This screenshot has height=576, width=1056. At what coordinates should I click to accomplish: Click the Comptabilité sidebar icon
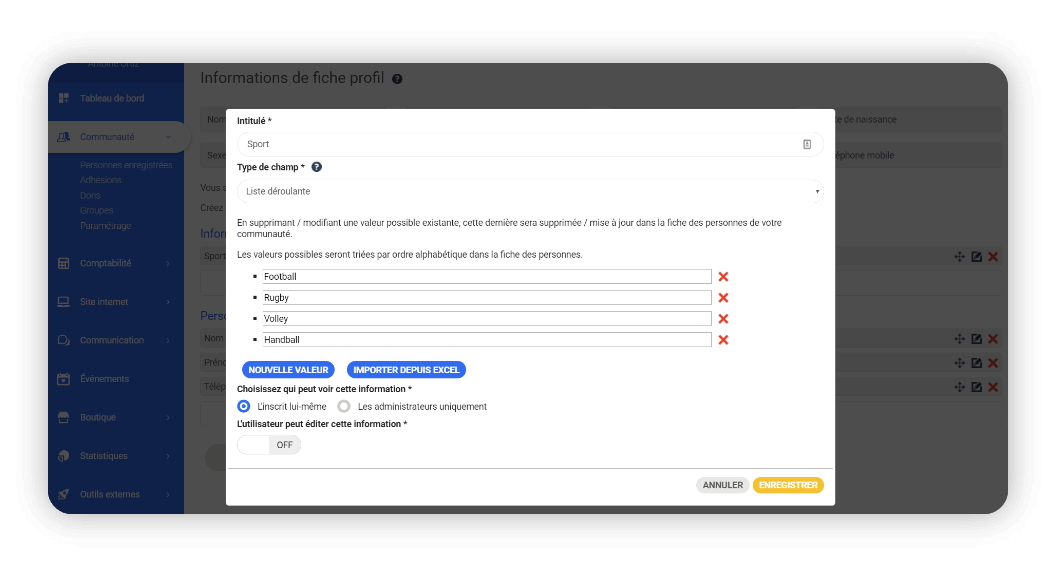(x=64, y=263)
